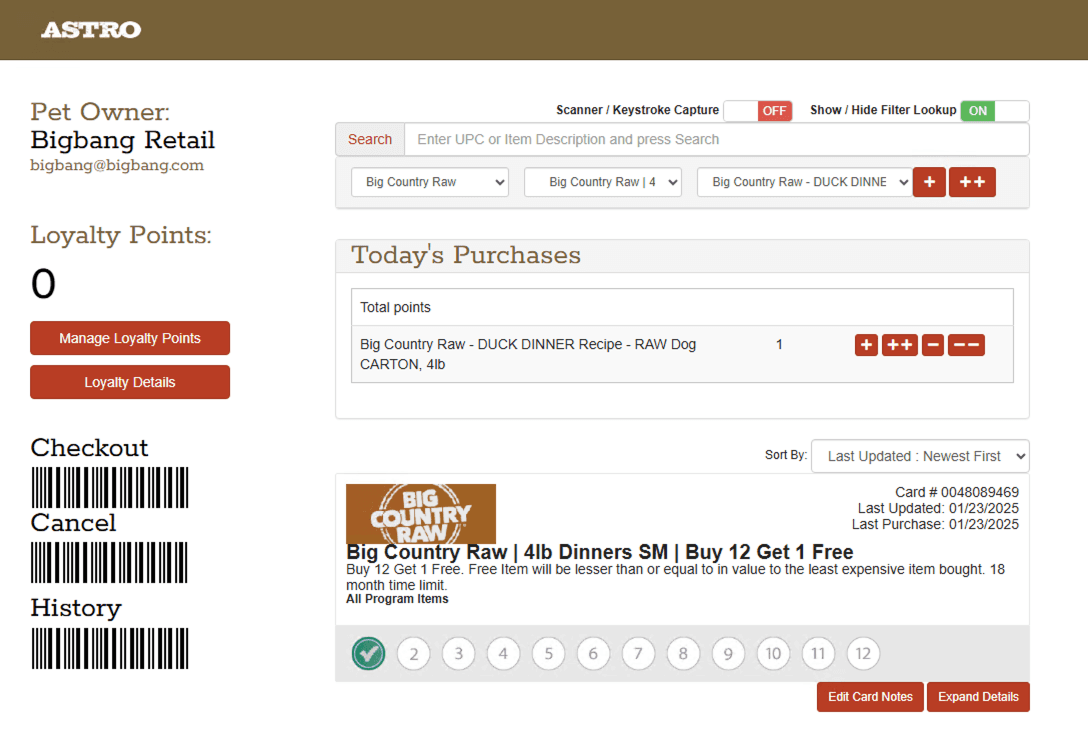The height and width of the screenshot is (747, 1088).
Task: Click punch circle number 2
Action: 414,653
